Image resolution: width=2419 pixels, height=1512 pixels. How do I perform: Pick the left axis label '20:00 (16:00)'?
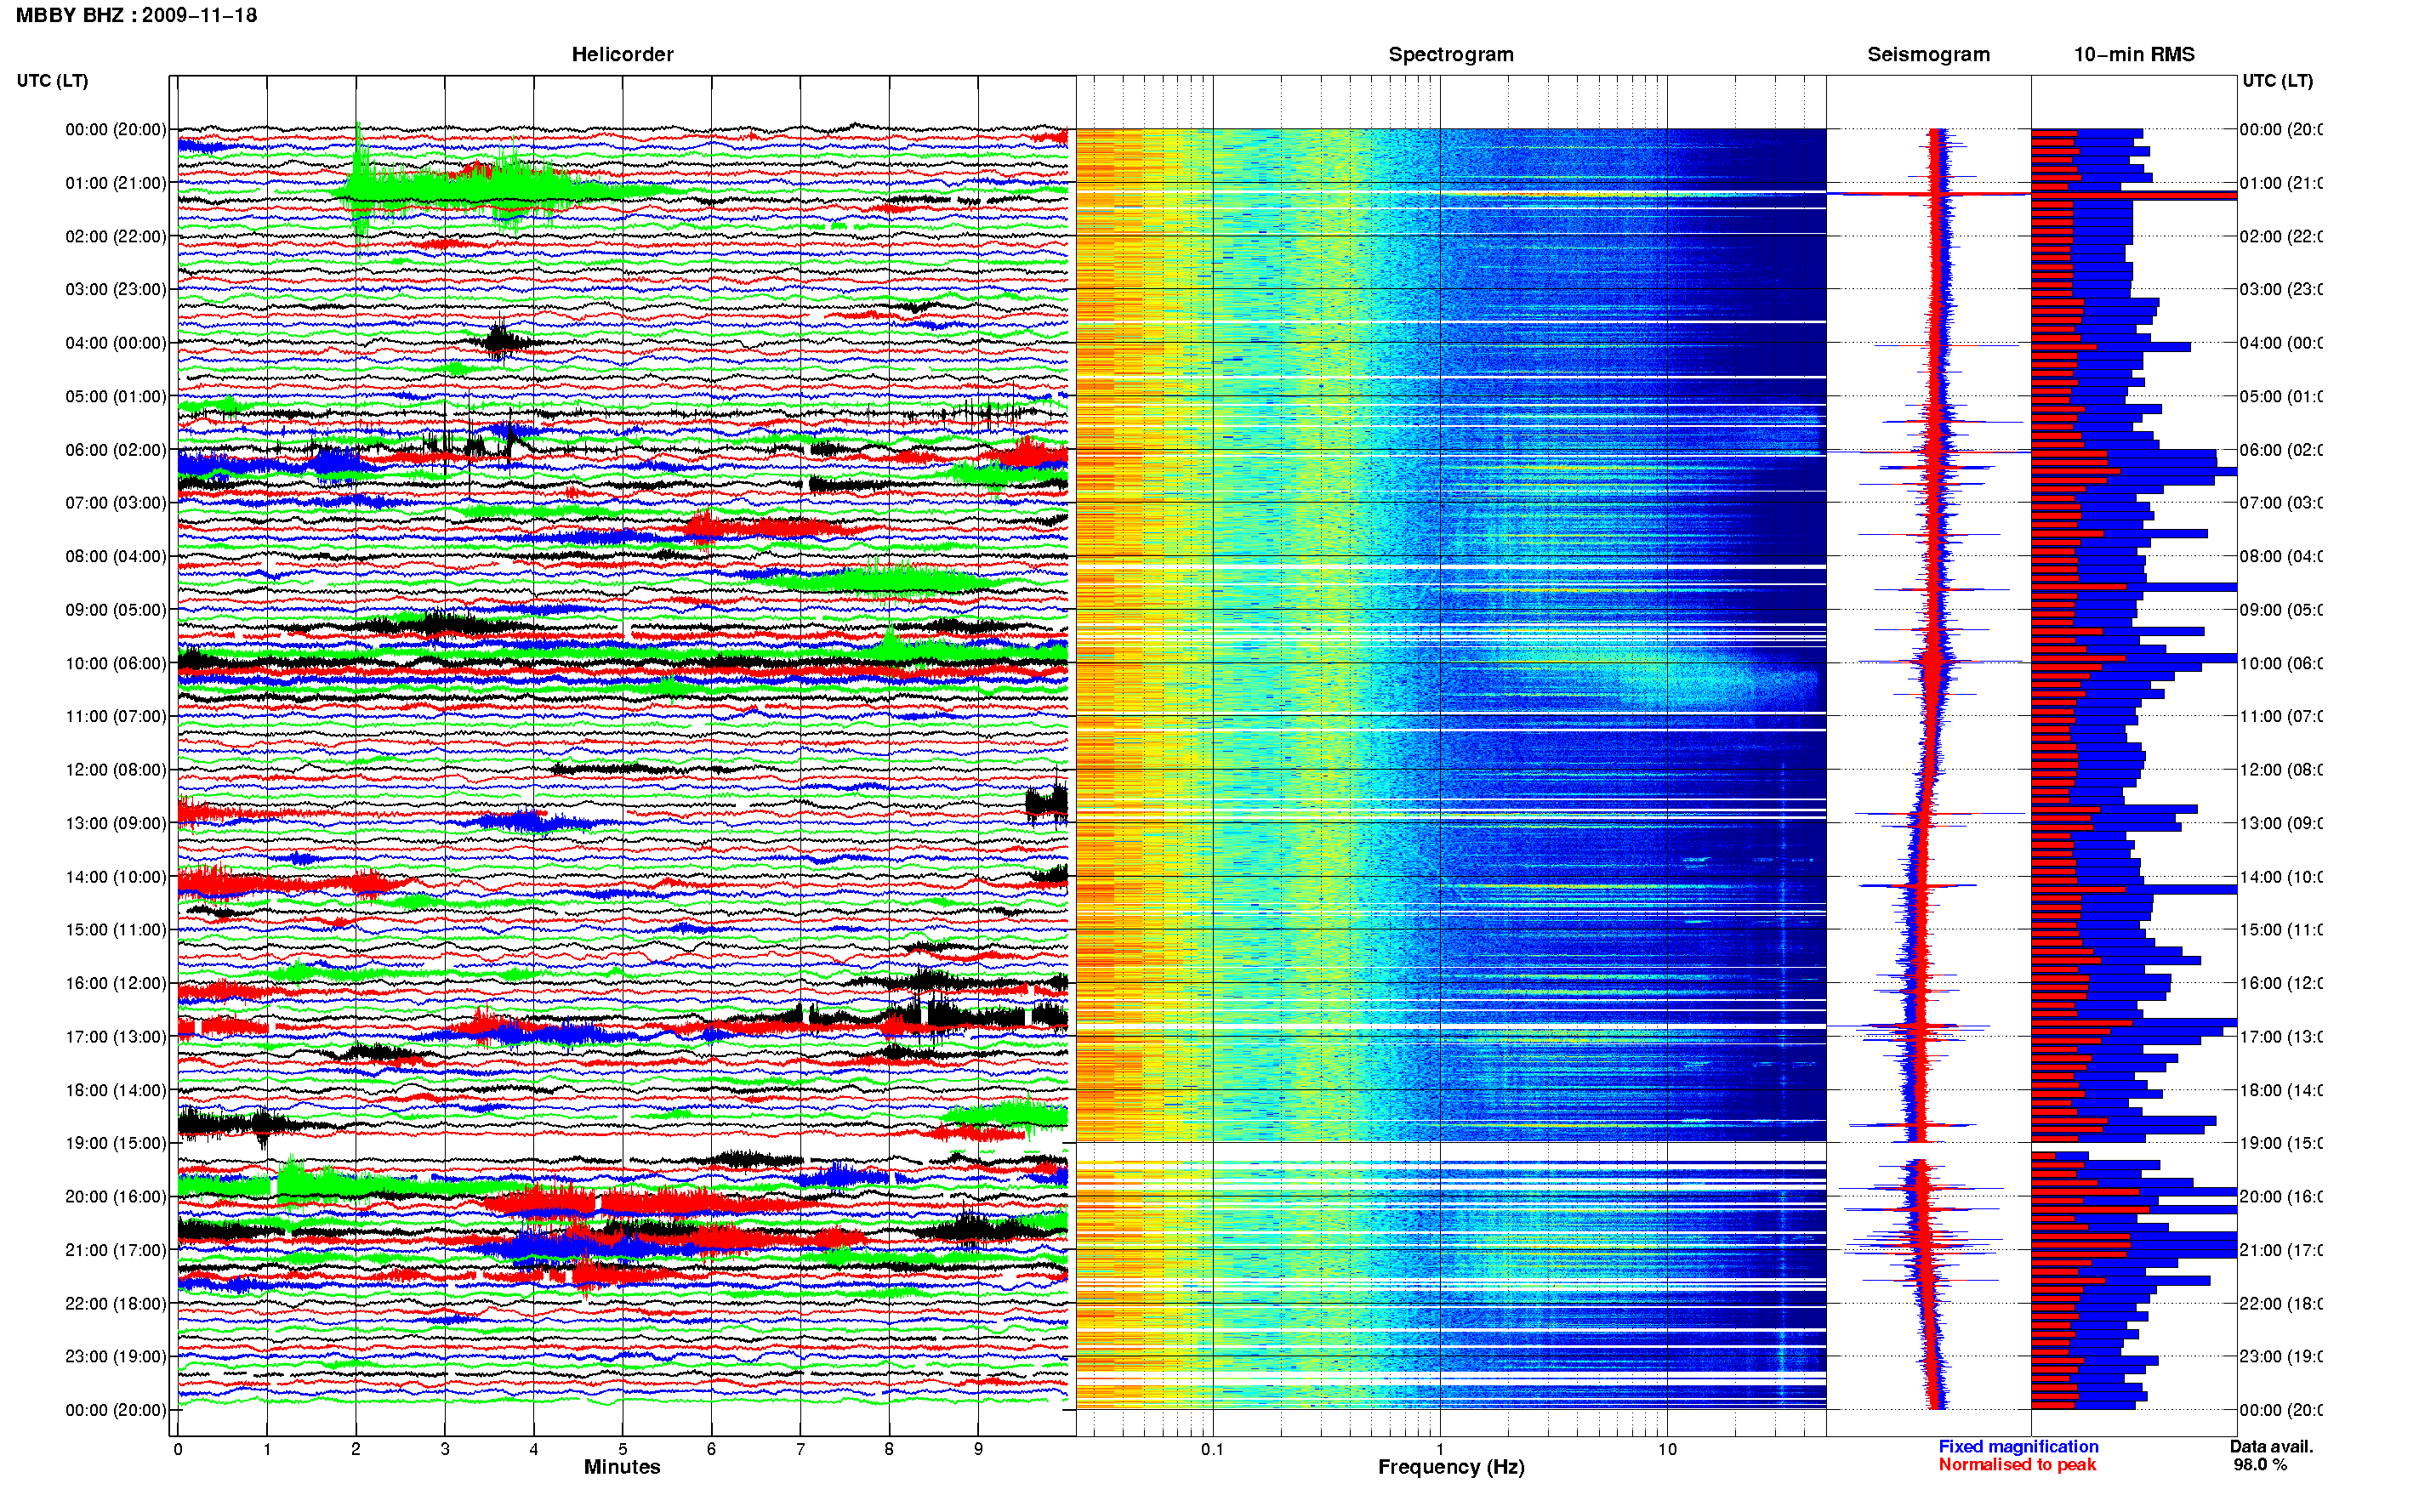click(x=116, y=1197)
